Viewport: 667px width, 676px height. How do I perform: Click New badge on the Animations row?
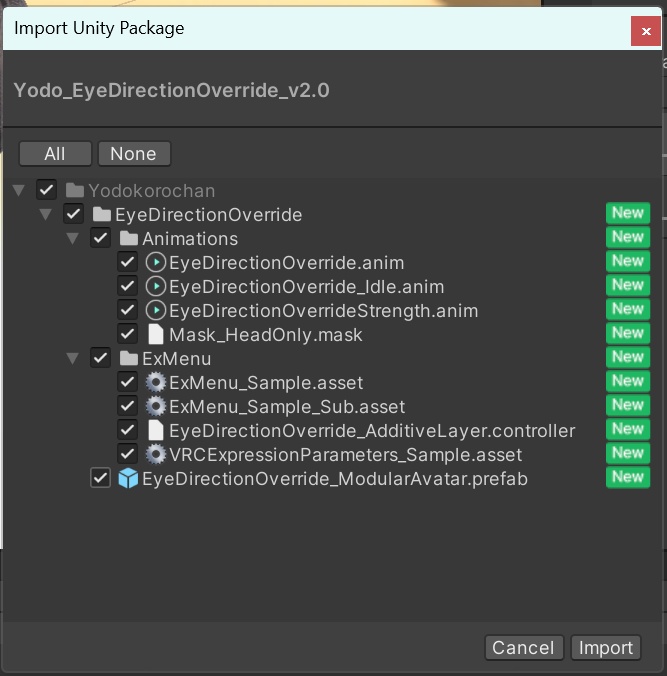tap(628, 237)
